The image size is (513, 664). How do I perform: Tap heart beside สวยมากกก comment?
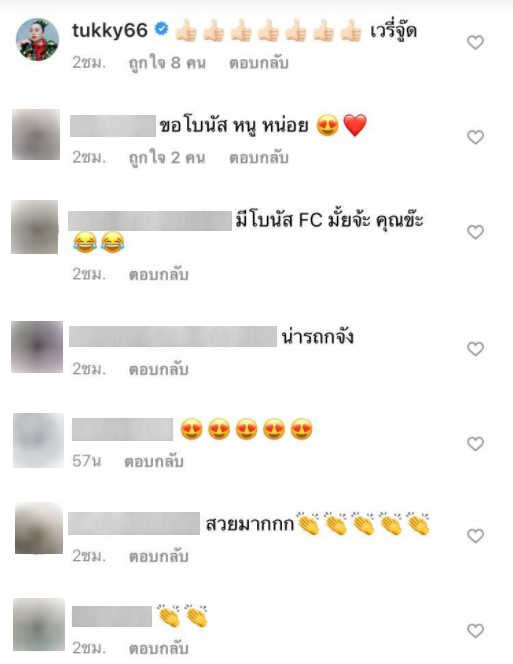475,536
